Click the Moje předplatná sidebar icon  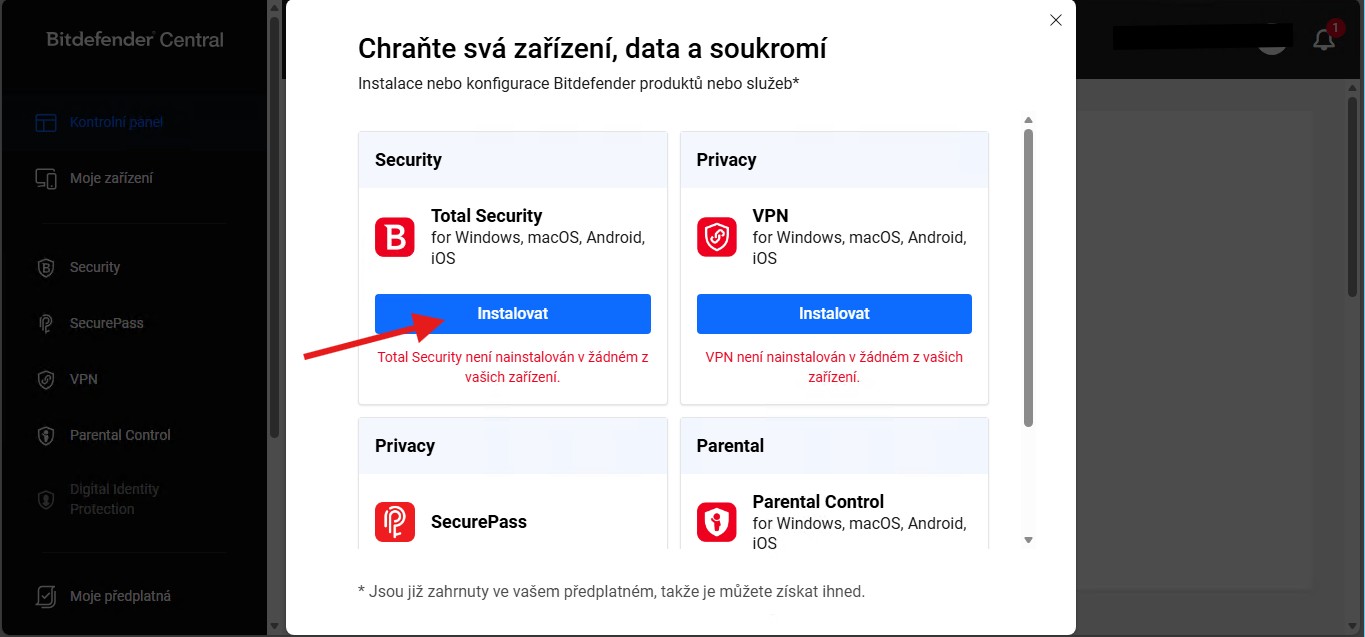[x=46, y=596]
